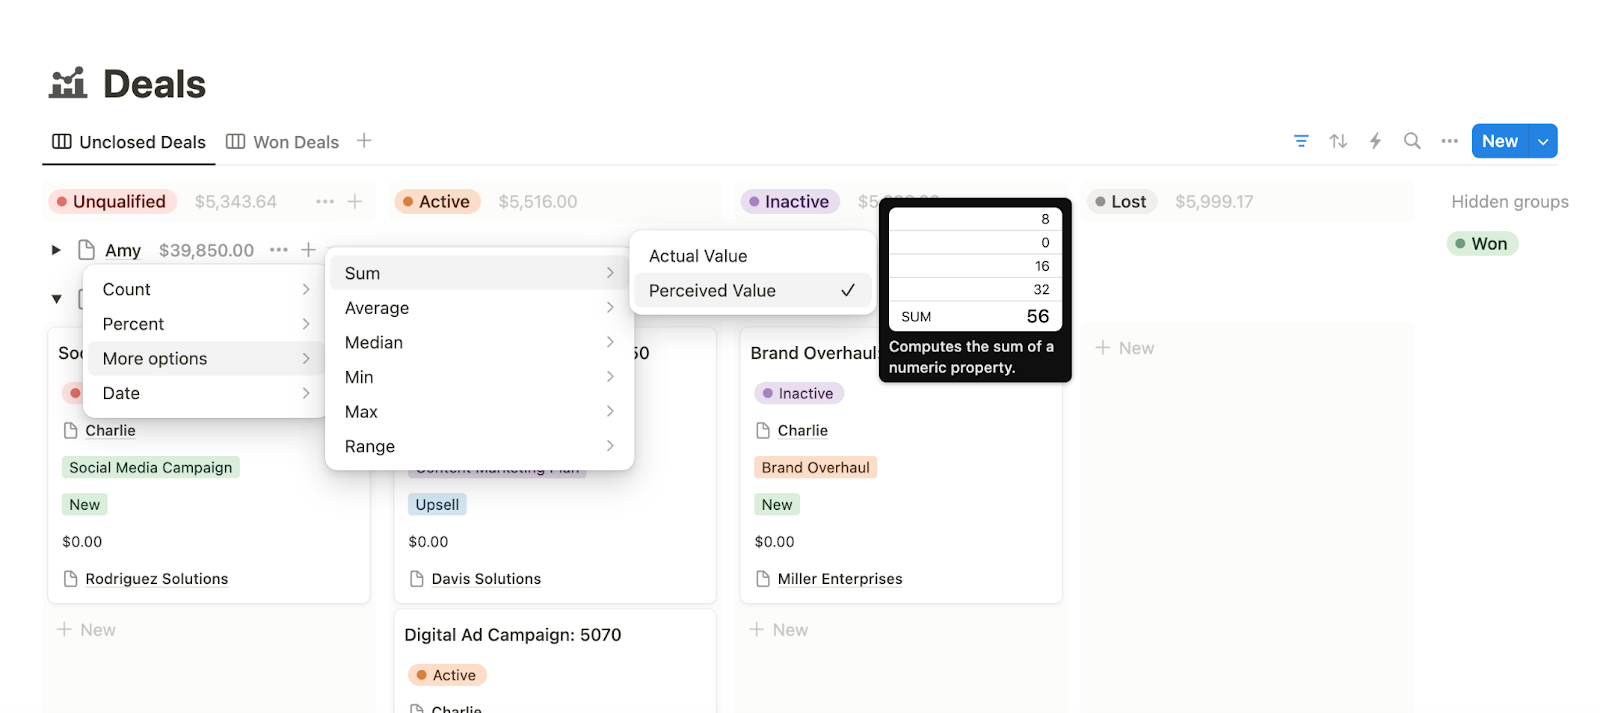Expand the Average submenu
Viewport: 1600px width, 713px height.
479,308
